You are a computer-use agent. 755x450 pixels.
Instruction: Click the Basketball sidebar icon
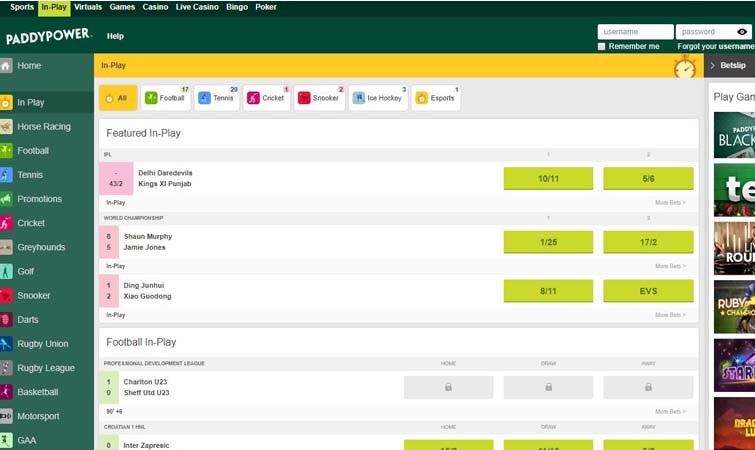click(7, 392)
